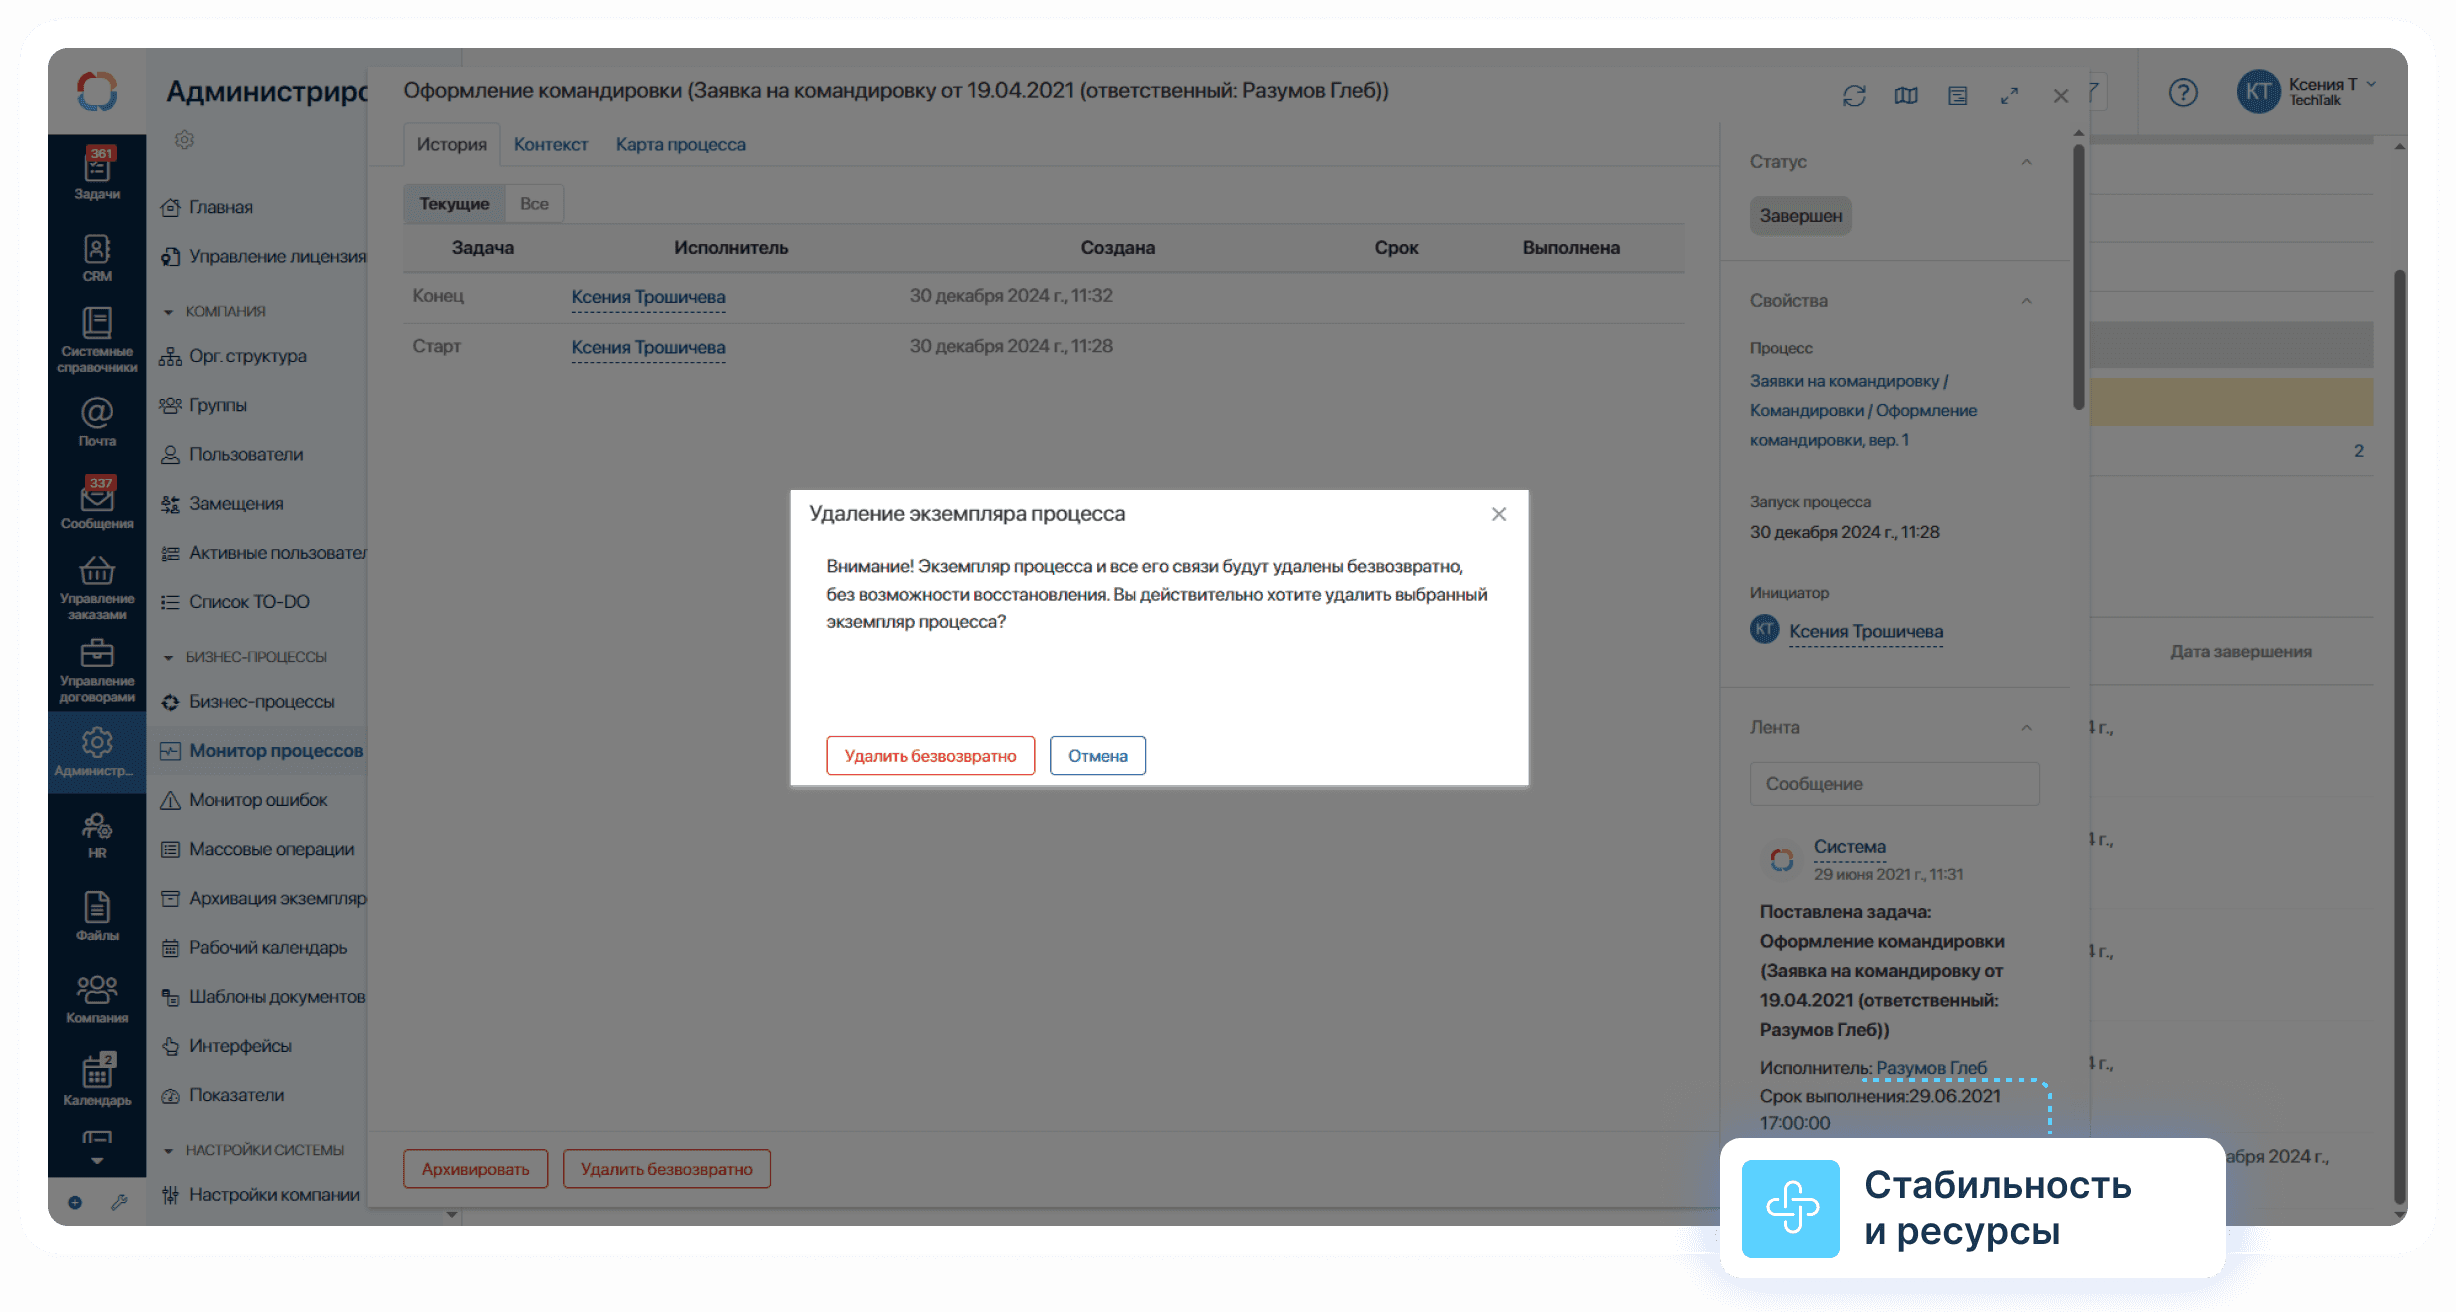The image size is (2456, 1312).
Task: Click Отмена in delete dialog
Action: click(x=1097, y=756)
